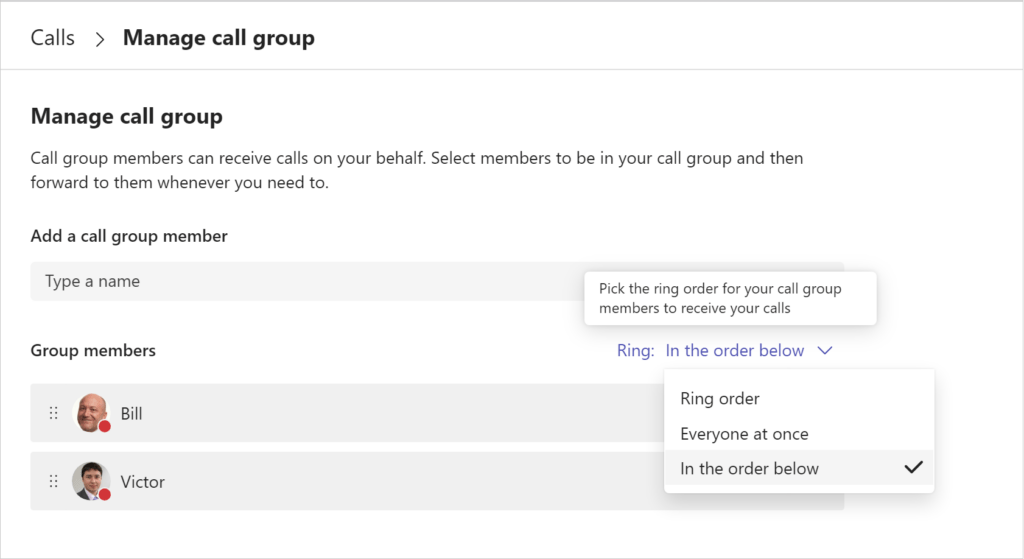Viewport: 1024px width, 559px height.
Task: Click Bill's red presence status dot
Action: [x=104, y=426]
